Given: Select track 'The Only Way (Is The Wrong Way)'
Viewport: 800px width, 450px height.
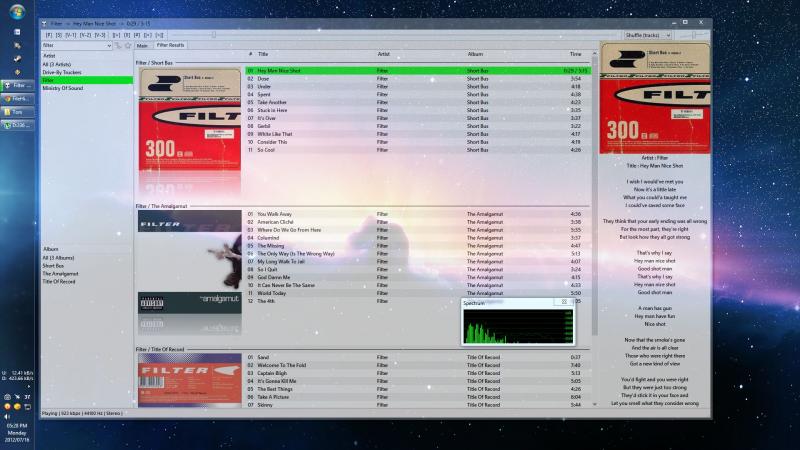Looking at the screenshot, I should click(x=417, y=254).
